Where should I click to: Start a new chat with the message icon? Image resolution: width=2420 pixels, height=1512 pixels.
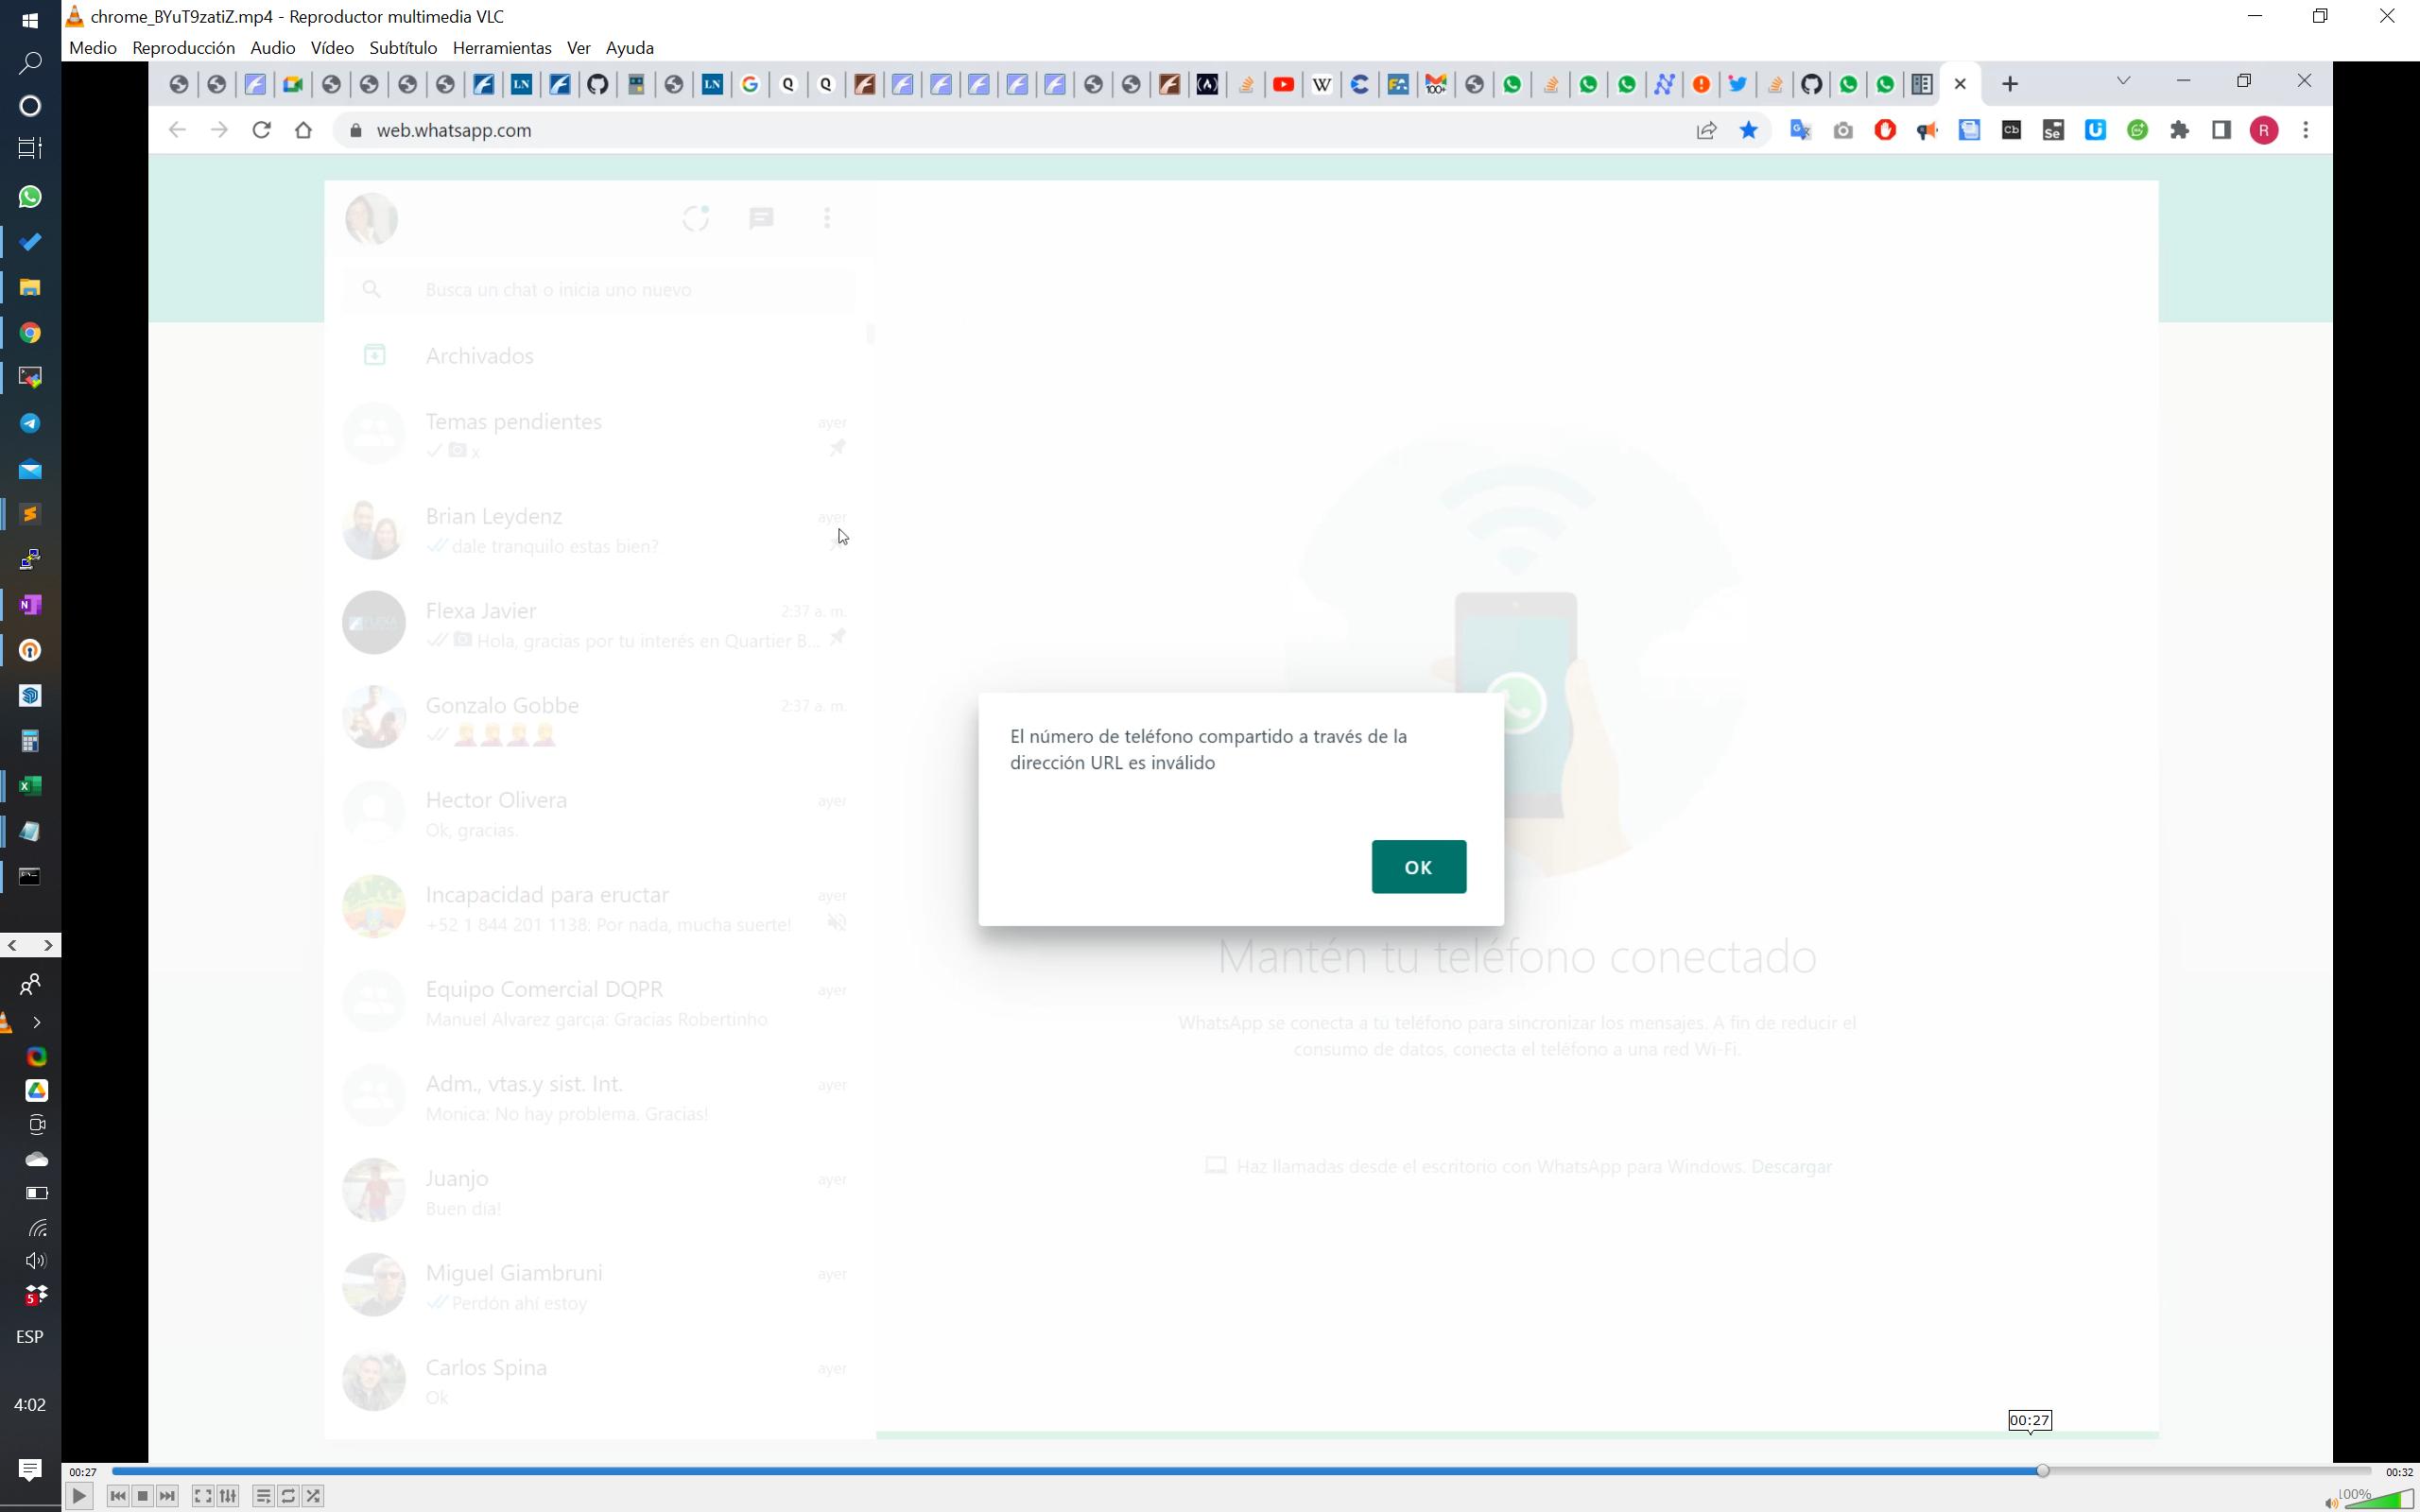tap(761, 218)
